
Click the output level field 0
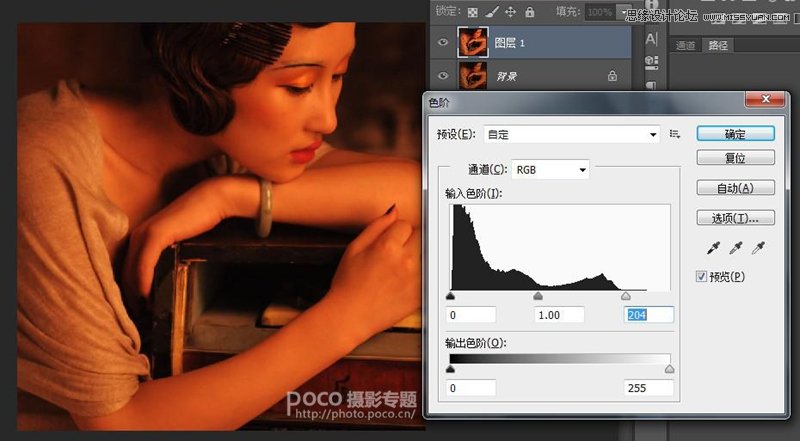tap(471, 388)
